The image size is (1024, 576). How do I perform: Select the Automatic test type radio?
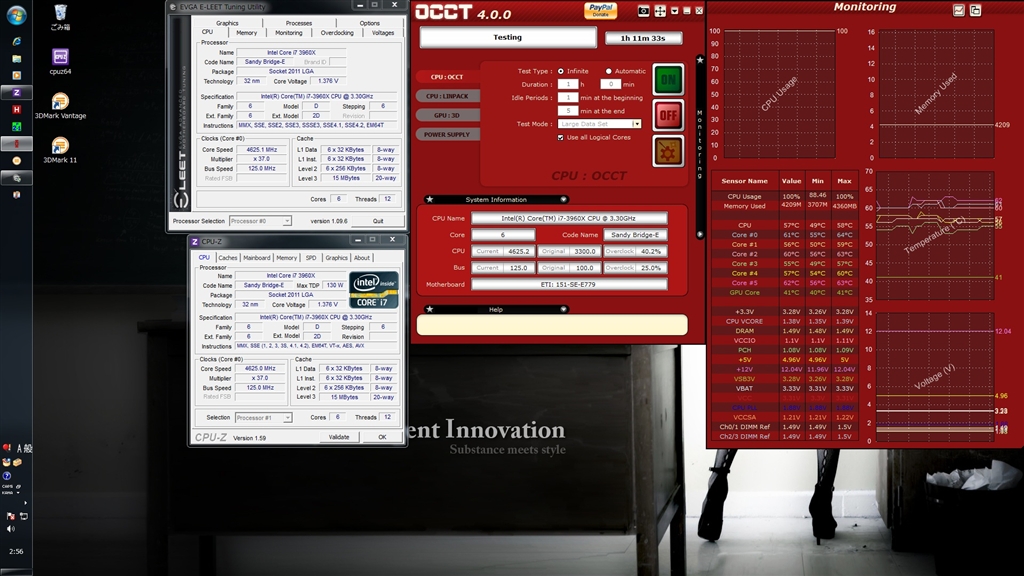click(x=609, y=71)
